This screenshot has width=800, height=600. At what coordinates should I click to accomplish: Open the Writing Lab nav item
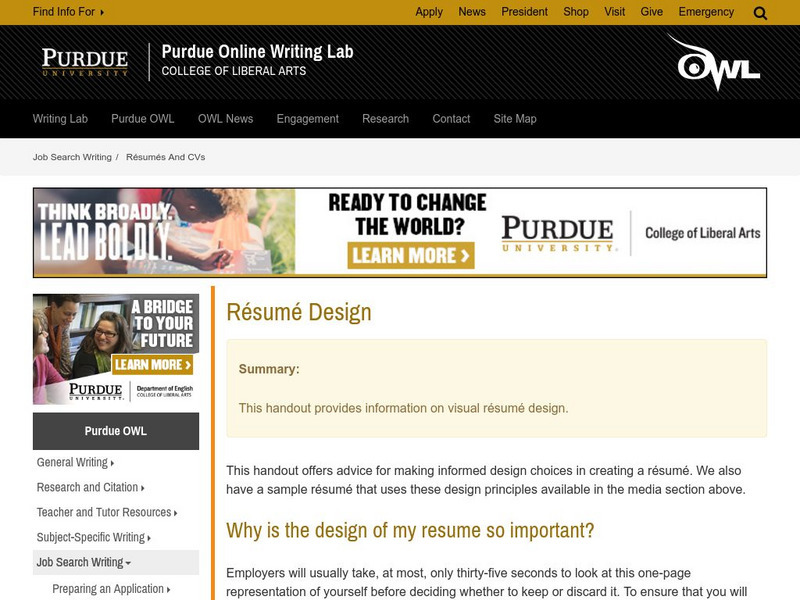click(x=60, y=118)
